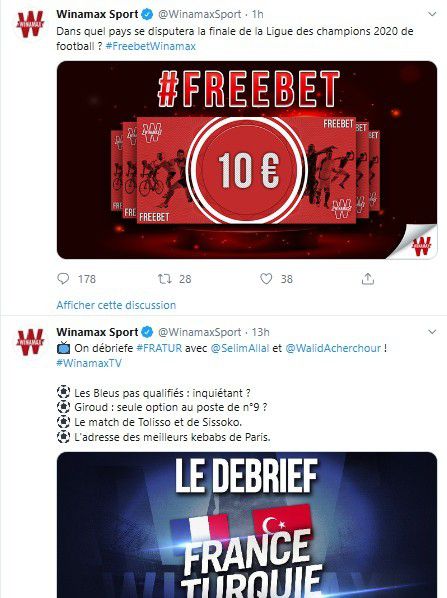Expand options chevron on first tweet
447x598 pixels.
click(x=432, y=14)
